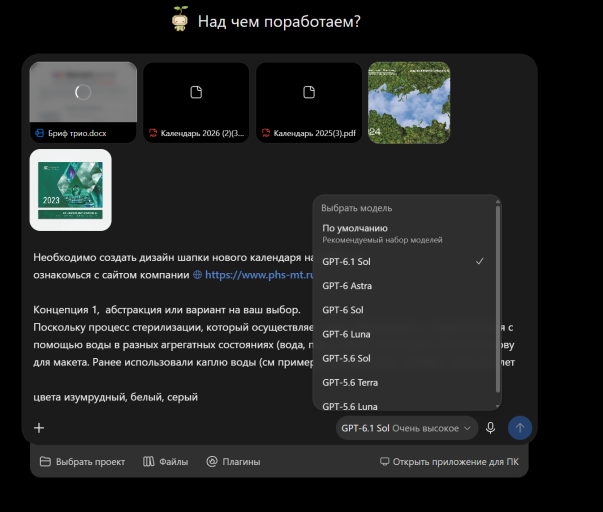Image resolution: width=603 pixels, height=512 pixels.
Task: Click the microphone voice input icon
Action: (490, 428)
